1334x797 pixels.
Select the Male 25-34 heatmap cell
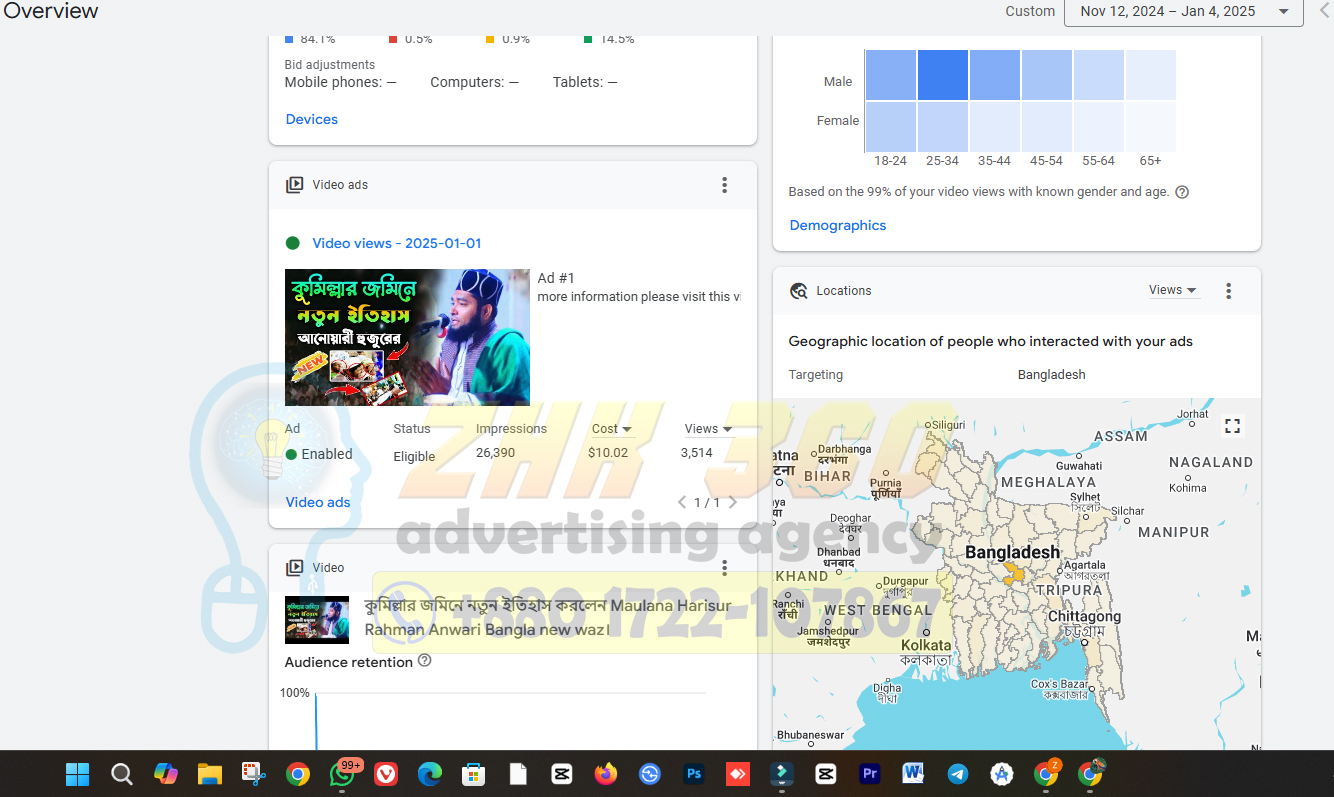click(942, 75)
